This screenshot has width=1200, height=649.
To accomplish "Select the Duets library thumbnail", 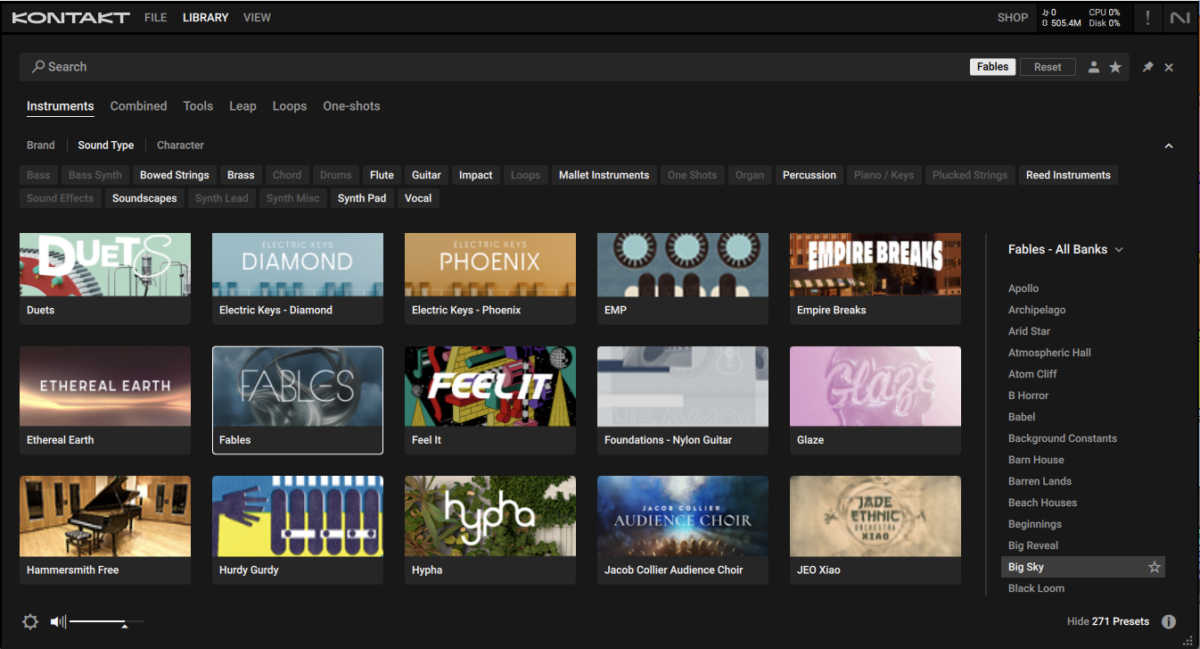I will tap(105, 278).
